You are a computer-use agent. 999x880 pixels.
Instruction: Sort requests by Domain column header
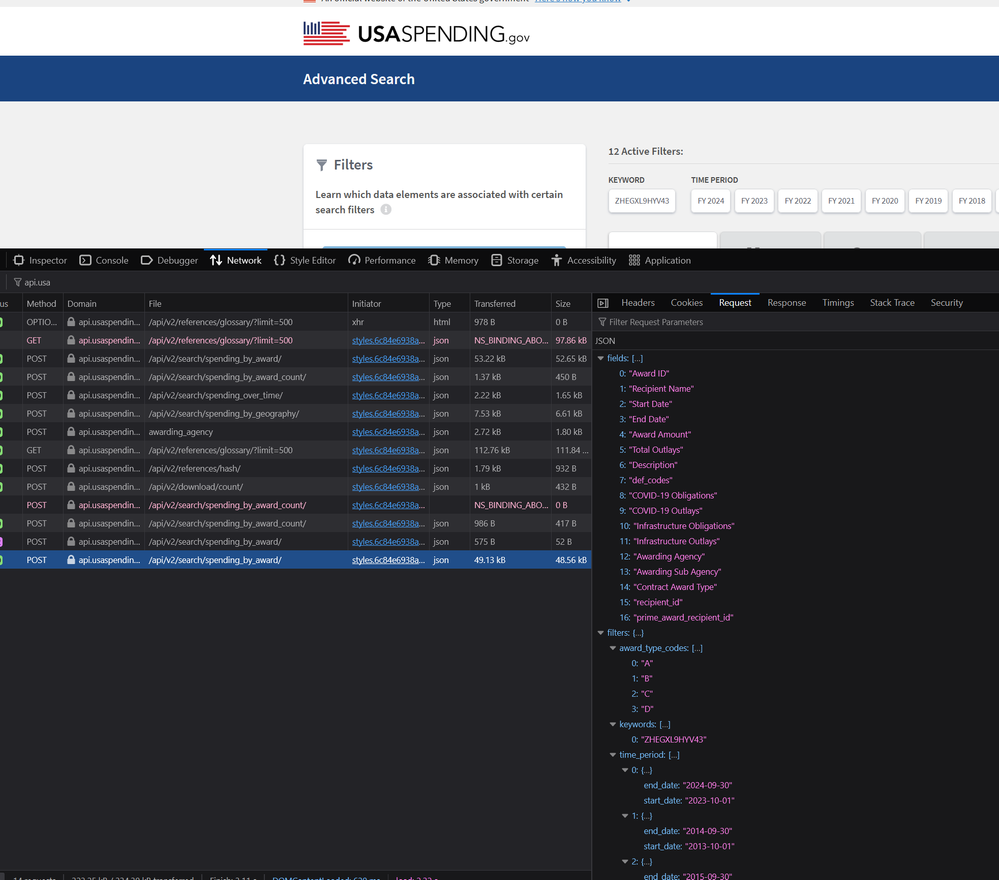click(104, 304)
